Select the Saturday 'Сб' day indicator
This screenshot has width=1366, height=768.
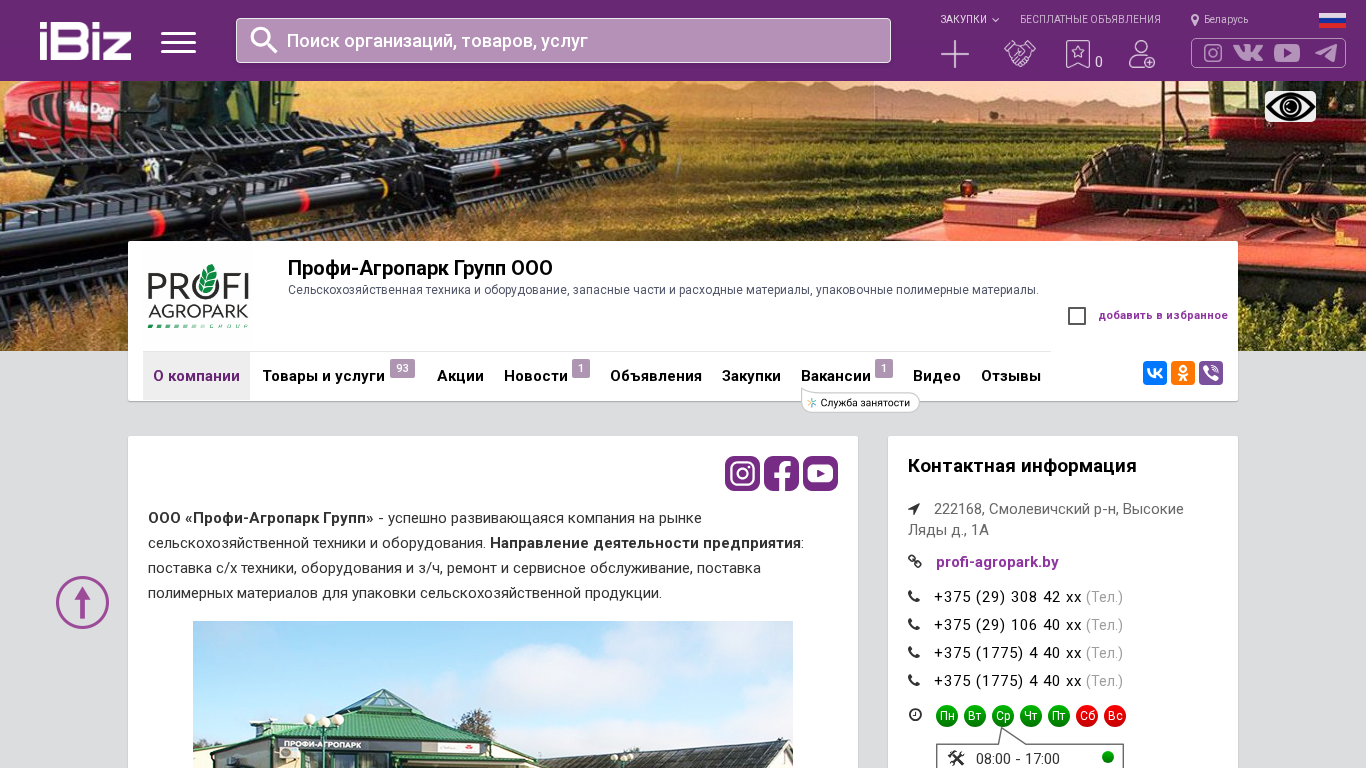(1087, 716)
